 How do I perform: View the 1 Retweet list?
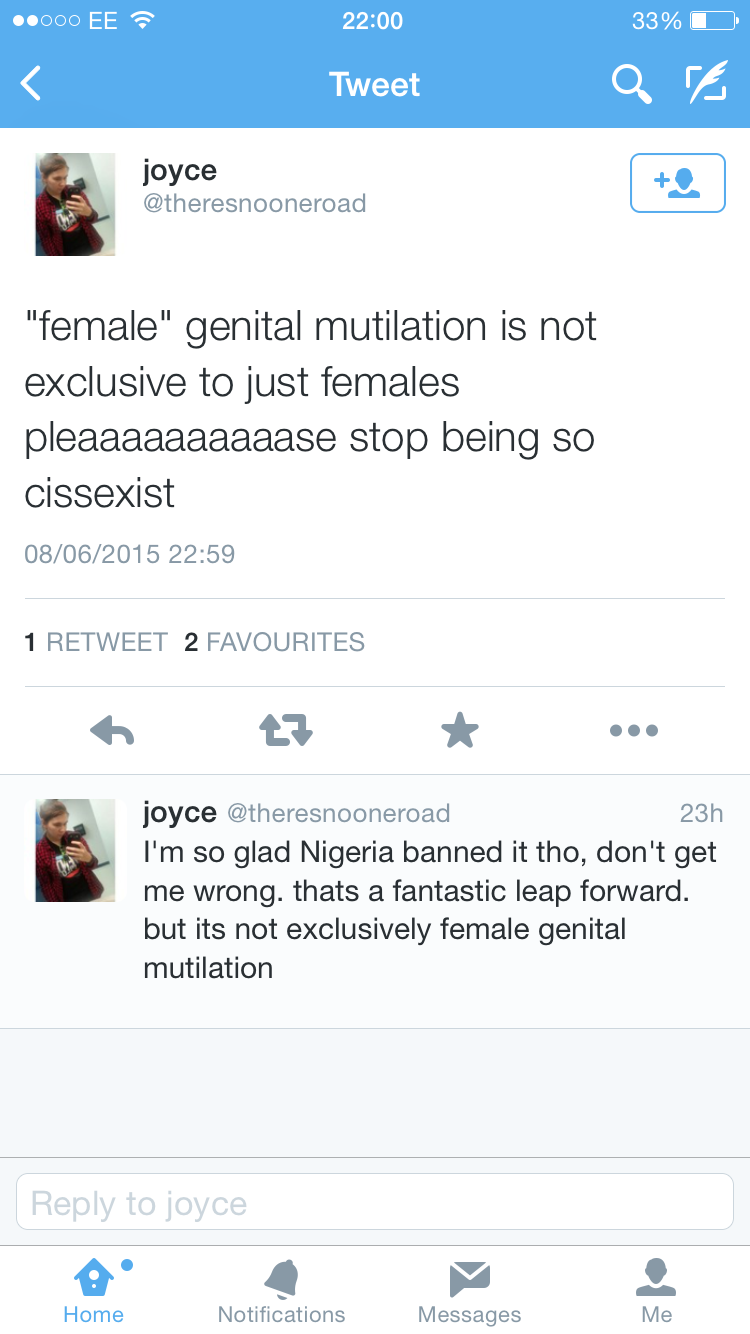pos(96,642)
